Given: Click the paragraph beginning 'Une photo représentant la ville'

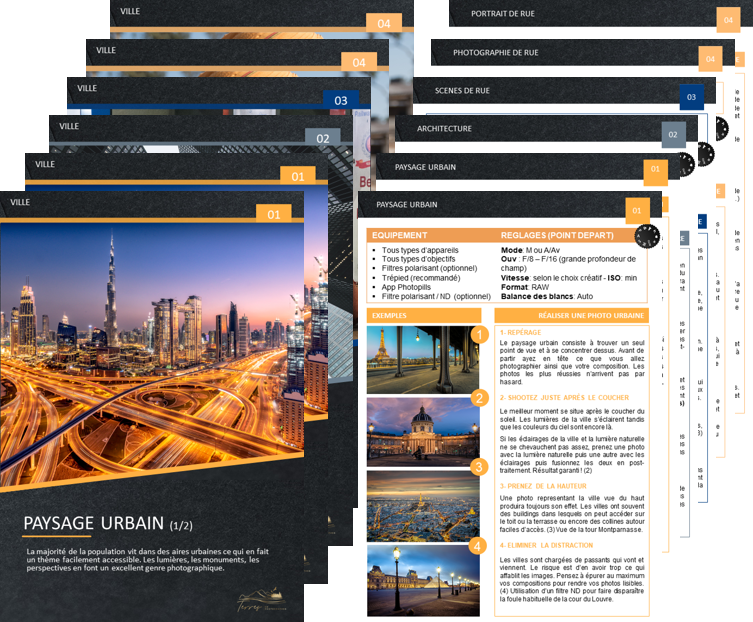Looking at the screenshot, I should coord(572,514).
